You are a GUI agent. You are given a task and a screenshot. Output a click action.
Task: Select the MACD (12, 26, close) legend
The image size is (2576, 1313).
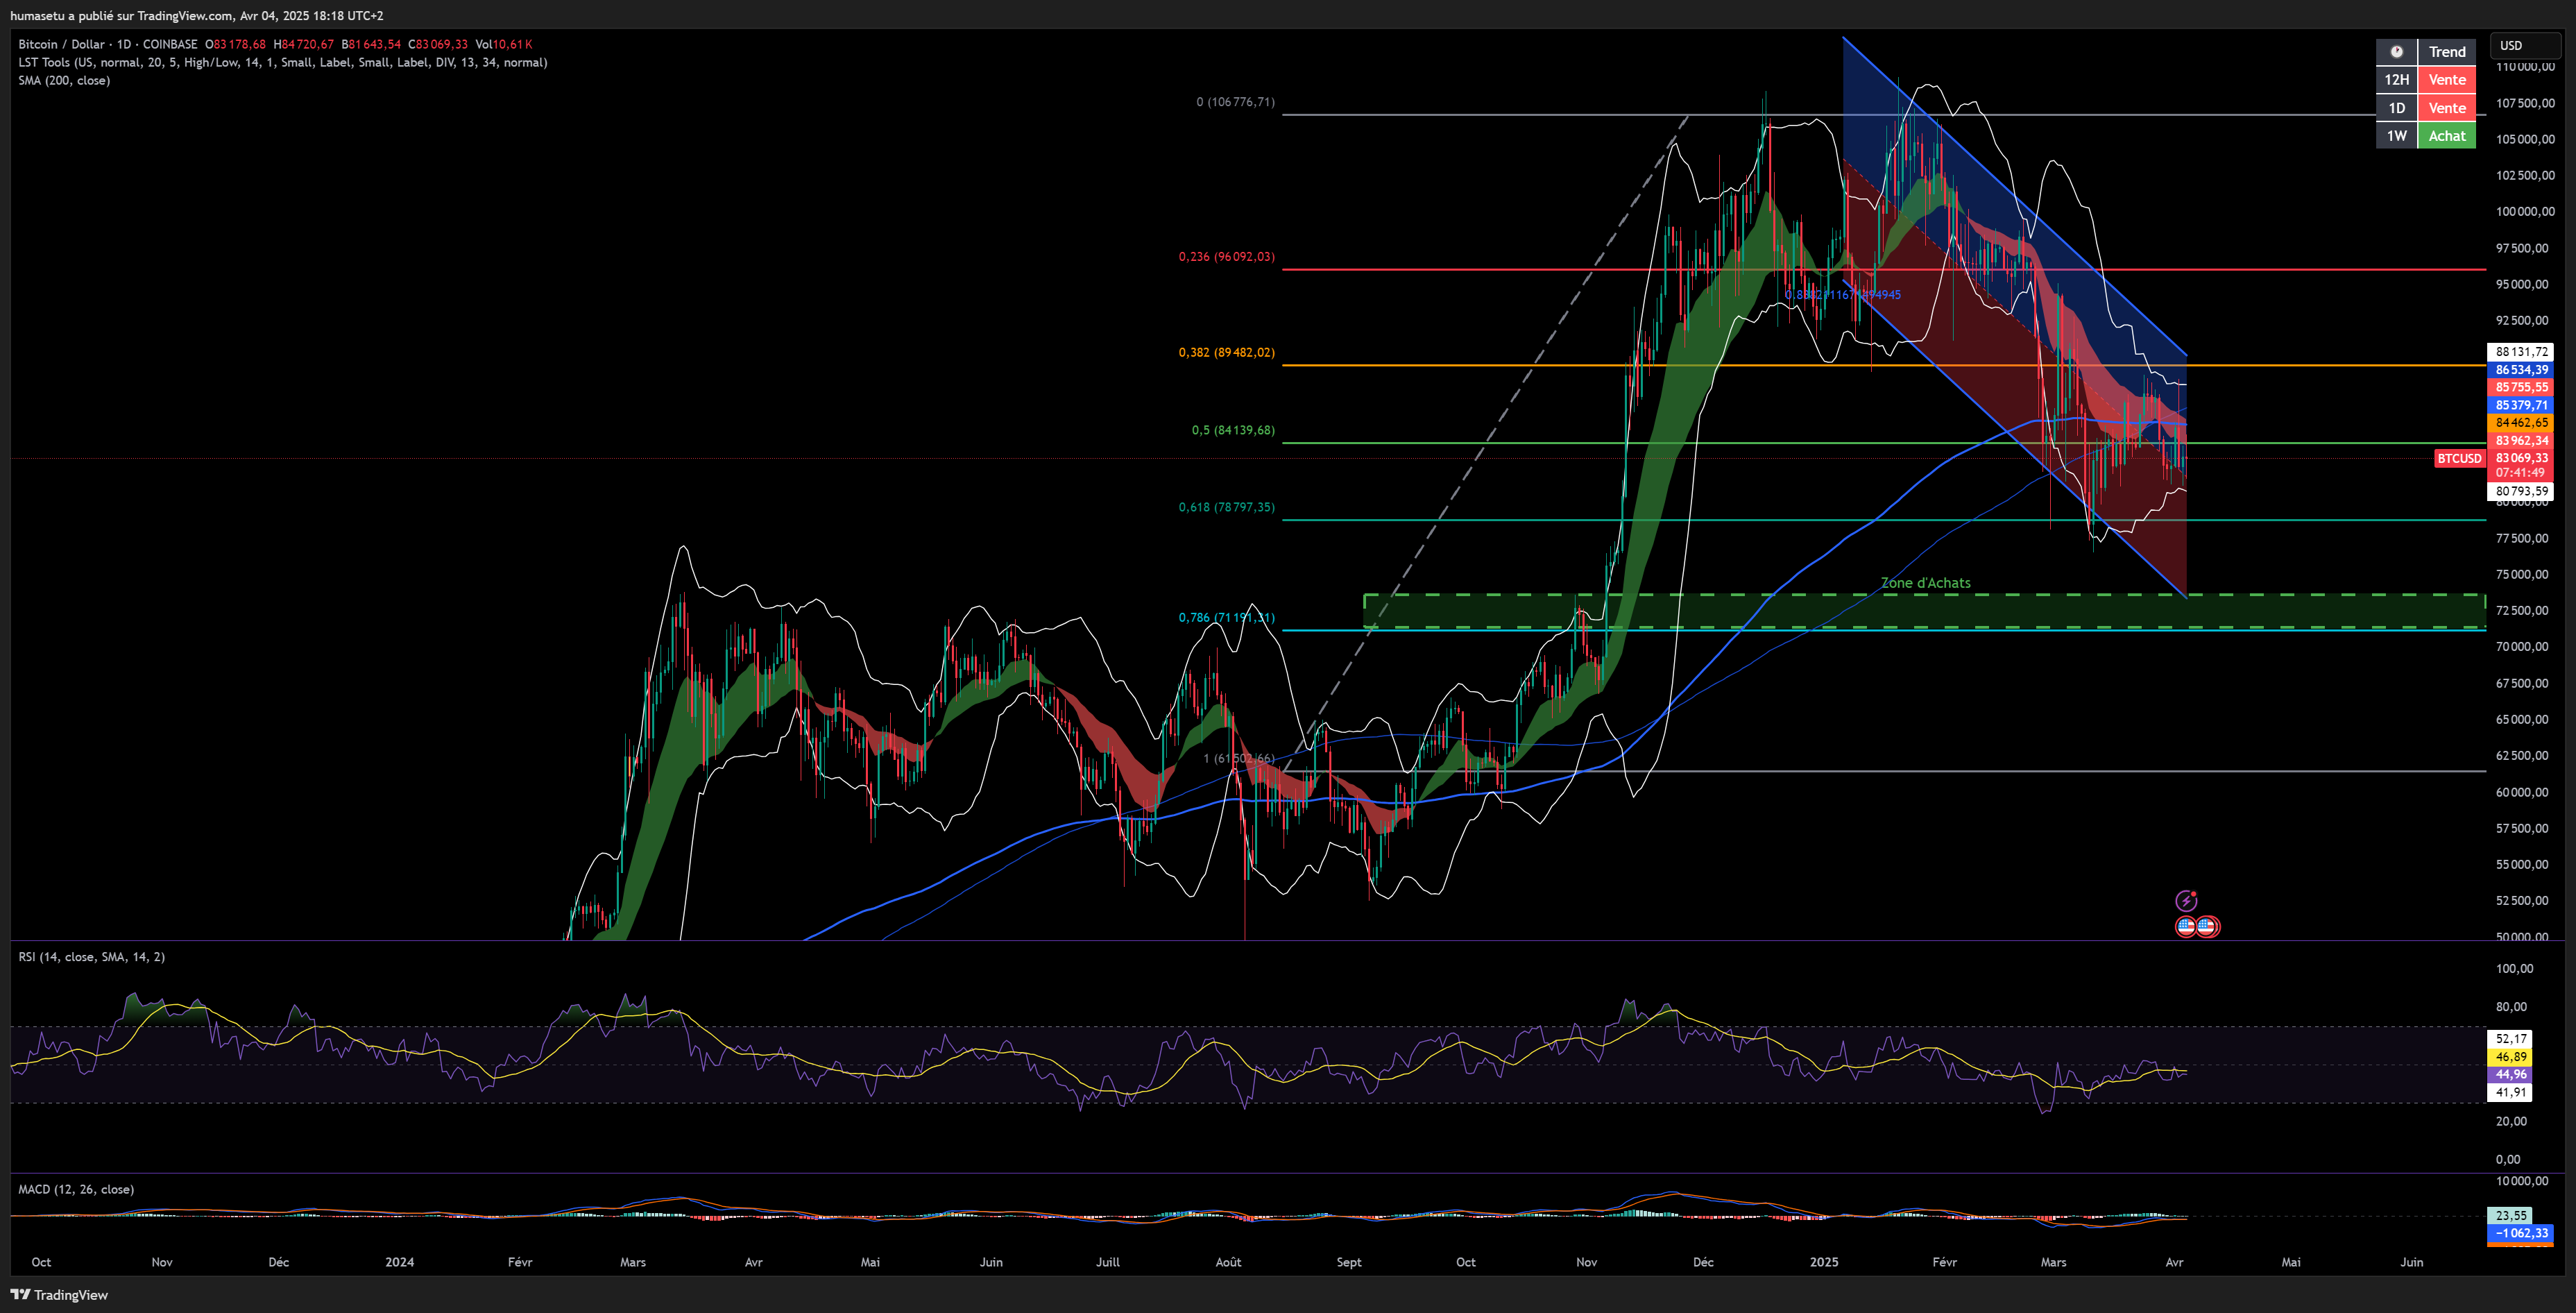76,1189
